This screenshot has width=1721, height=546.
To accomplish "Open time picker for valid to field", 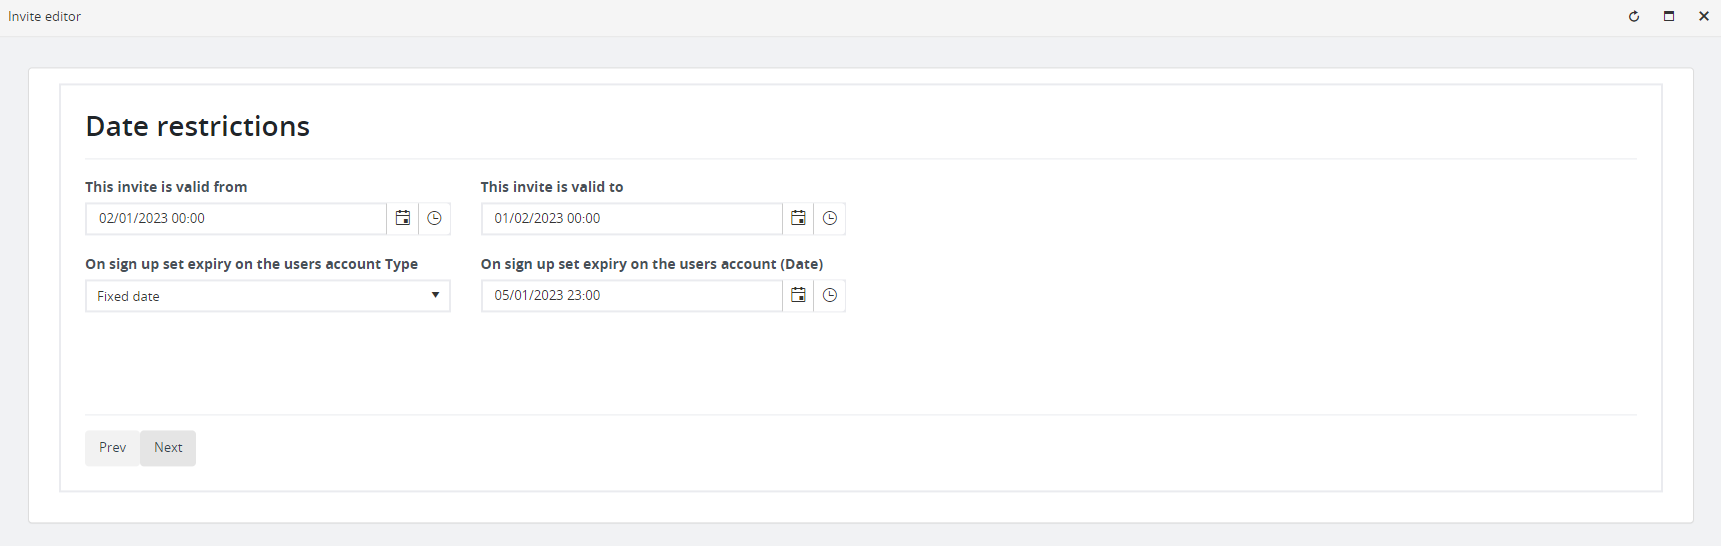I will point(830,218).
